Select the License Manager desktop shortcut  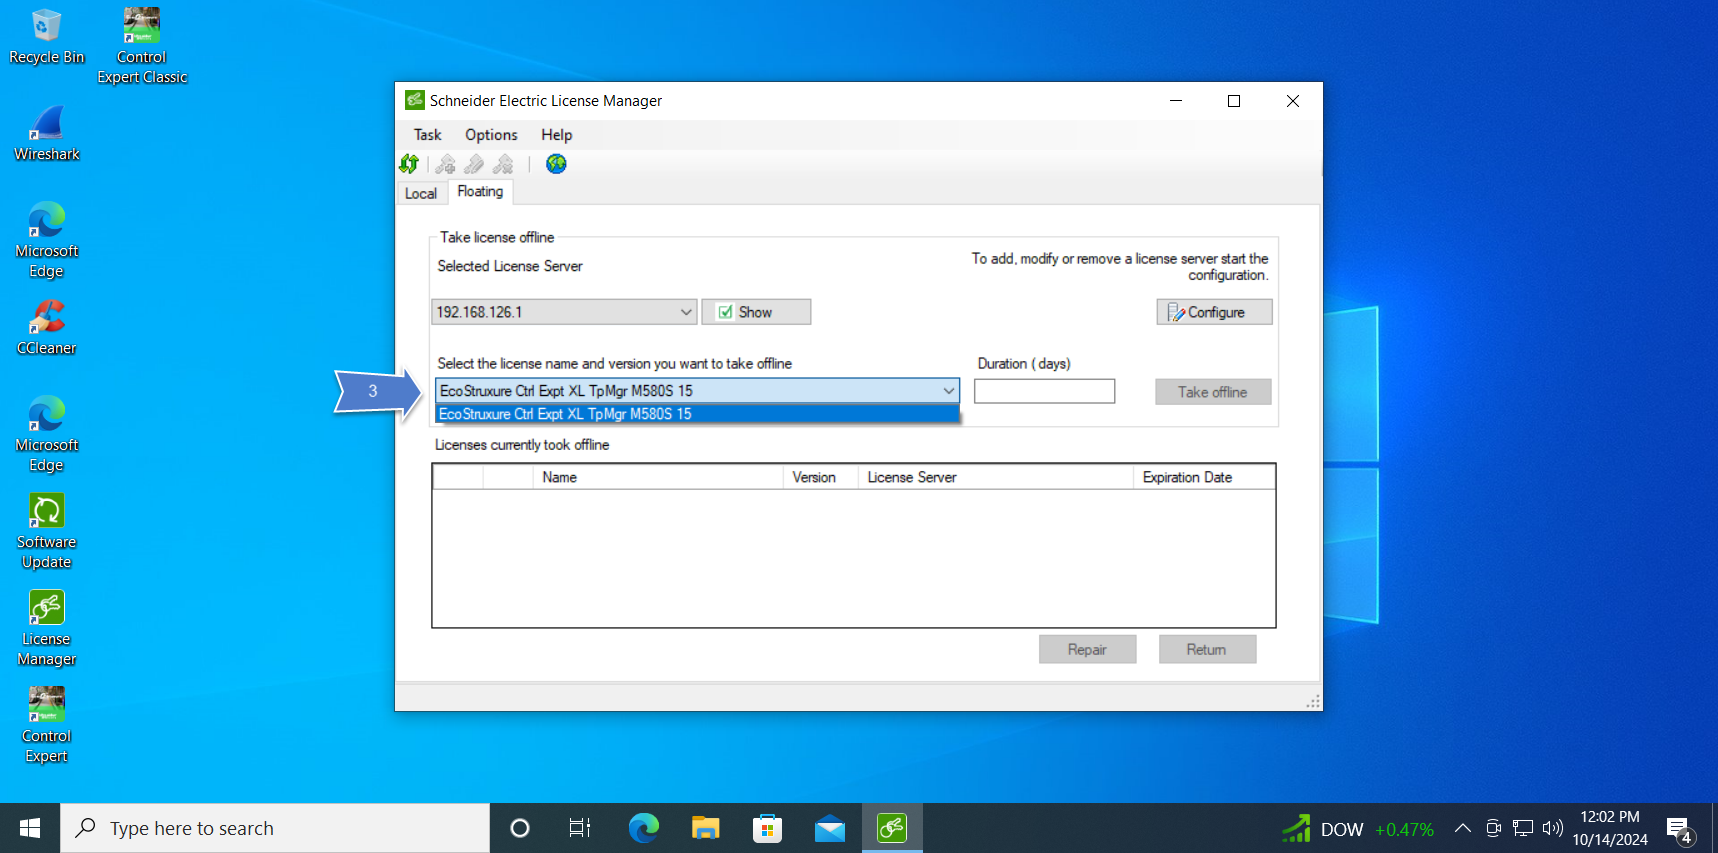[x=47, y=628]
